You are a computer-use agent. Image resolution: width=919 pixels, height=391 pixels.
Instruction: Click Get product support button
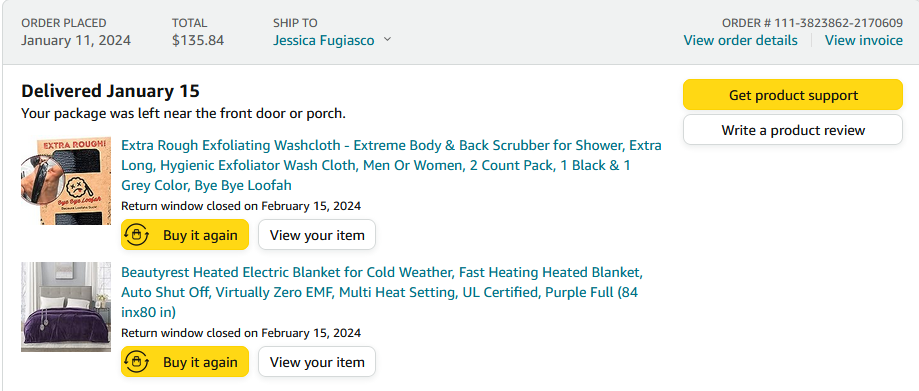[793, 95]
